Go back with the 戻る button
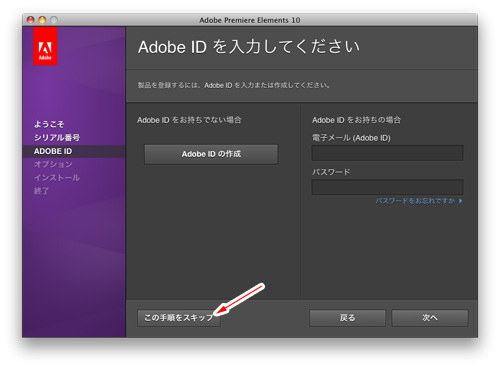The height and width of the screenshot is (368, 500). [x=347, y=318]
